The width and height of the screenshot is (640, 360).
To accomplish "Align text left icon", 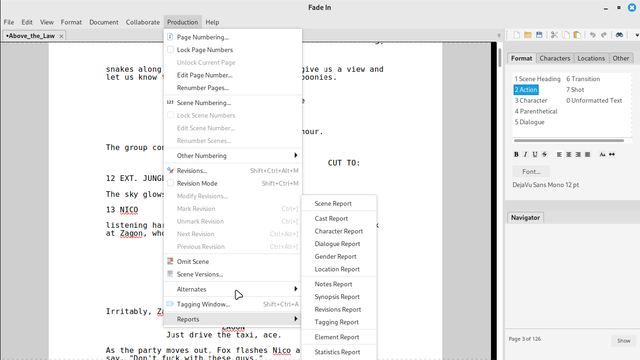I will (x=559, y=154).
